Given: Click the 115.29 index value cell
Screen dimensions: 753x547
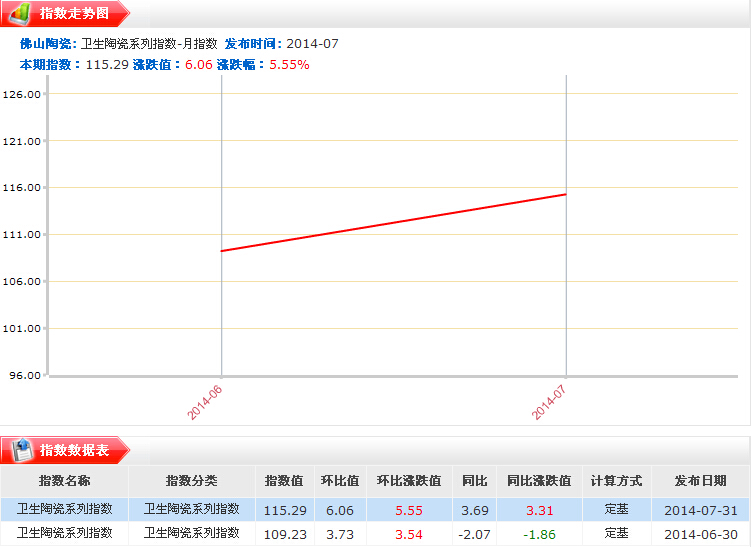Looking at the screenshot, I should 284,509.
